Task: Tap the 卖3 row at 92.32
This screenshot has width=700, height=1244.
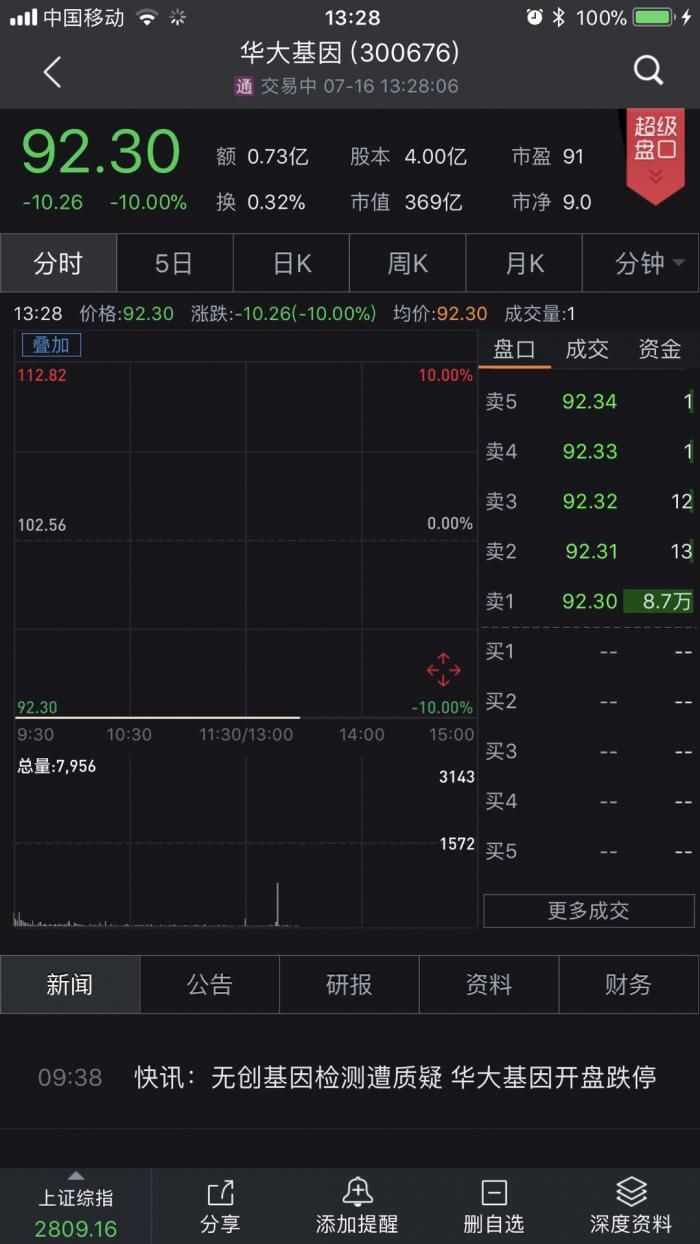Action: [589, 502]
